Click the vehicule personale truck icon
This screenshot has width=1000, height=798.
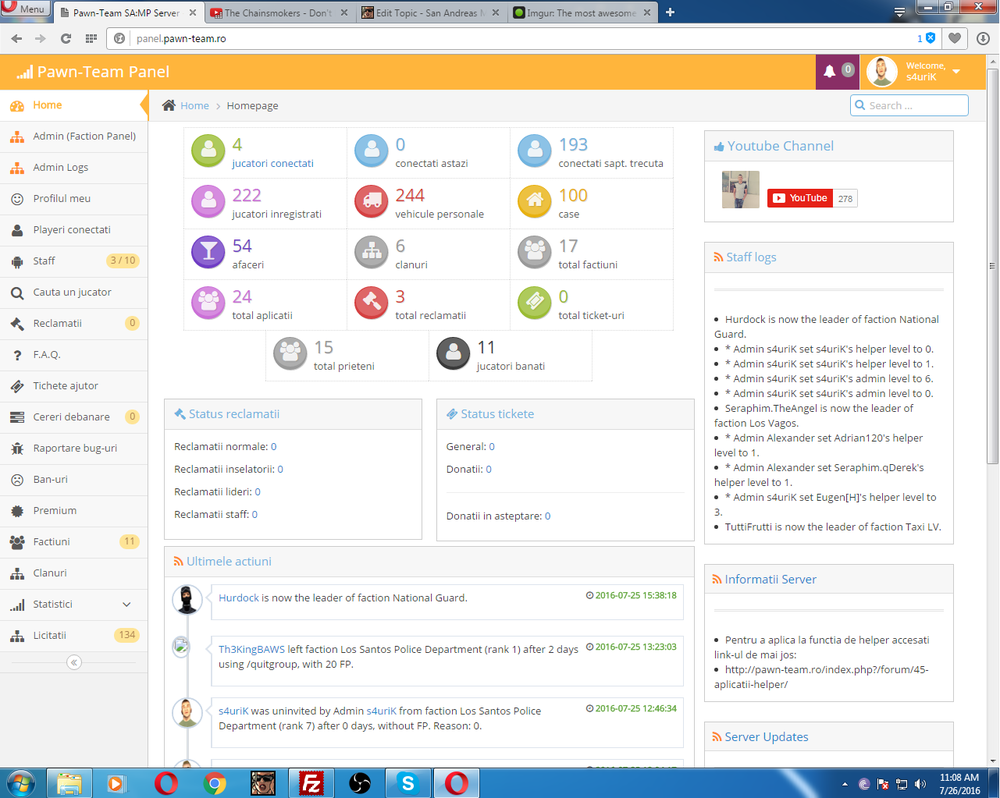click(x=372, y=202)
